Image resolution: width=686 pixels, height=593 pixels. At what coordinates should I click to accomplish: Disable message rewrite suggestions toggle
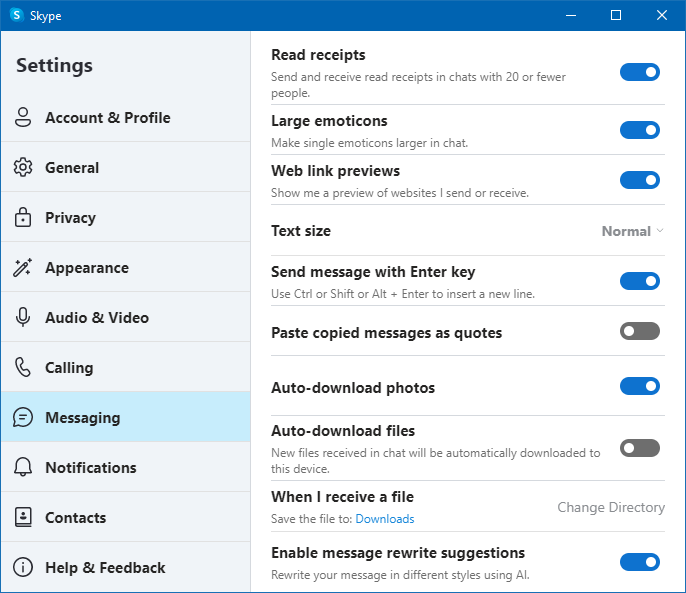pos(640,562)
